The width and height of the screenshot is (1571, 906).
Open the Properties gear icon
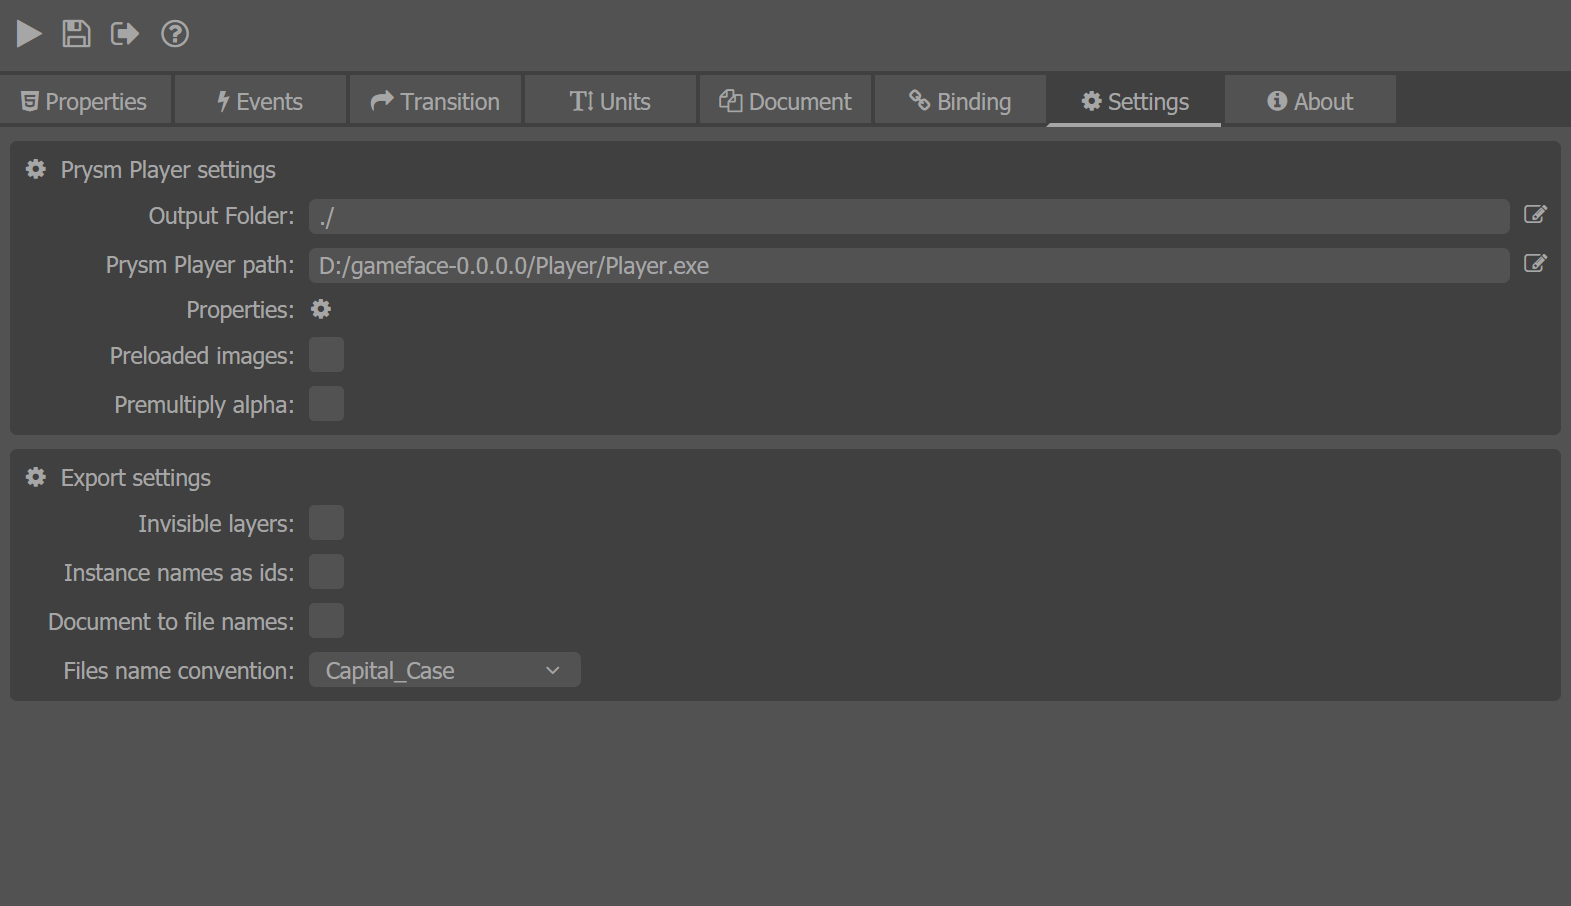[321, 309]
